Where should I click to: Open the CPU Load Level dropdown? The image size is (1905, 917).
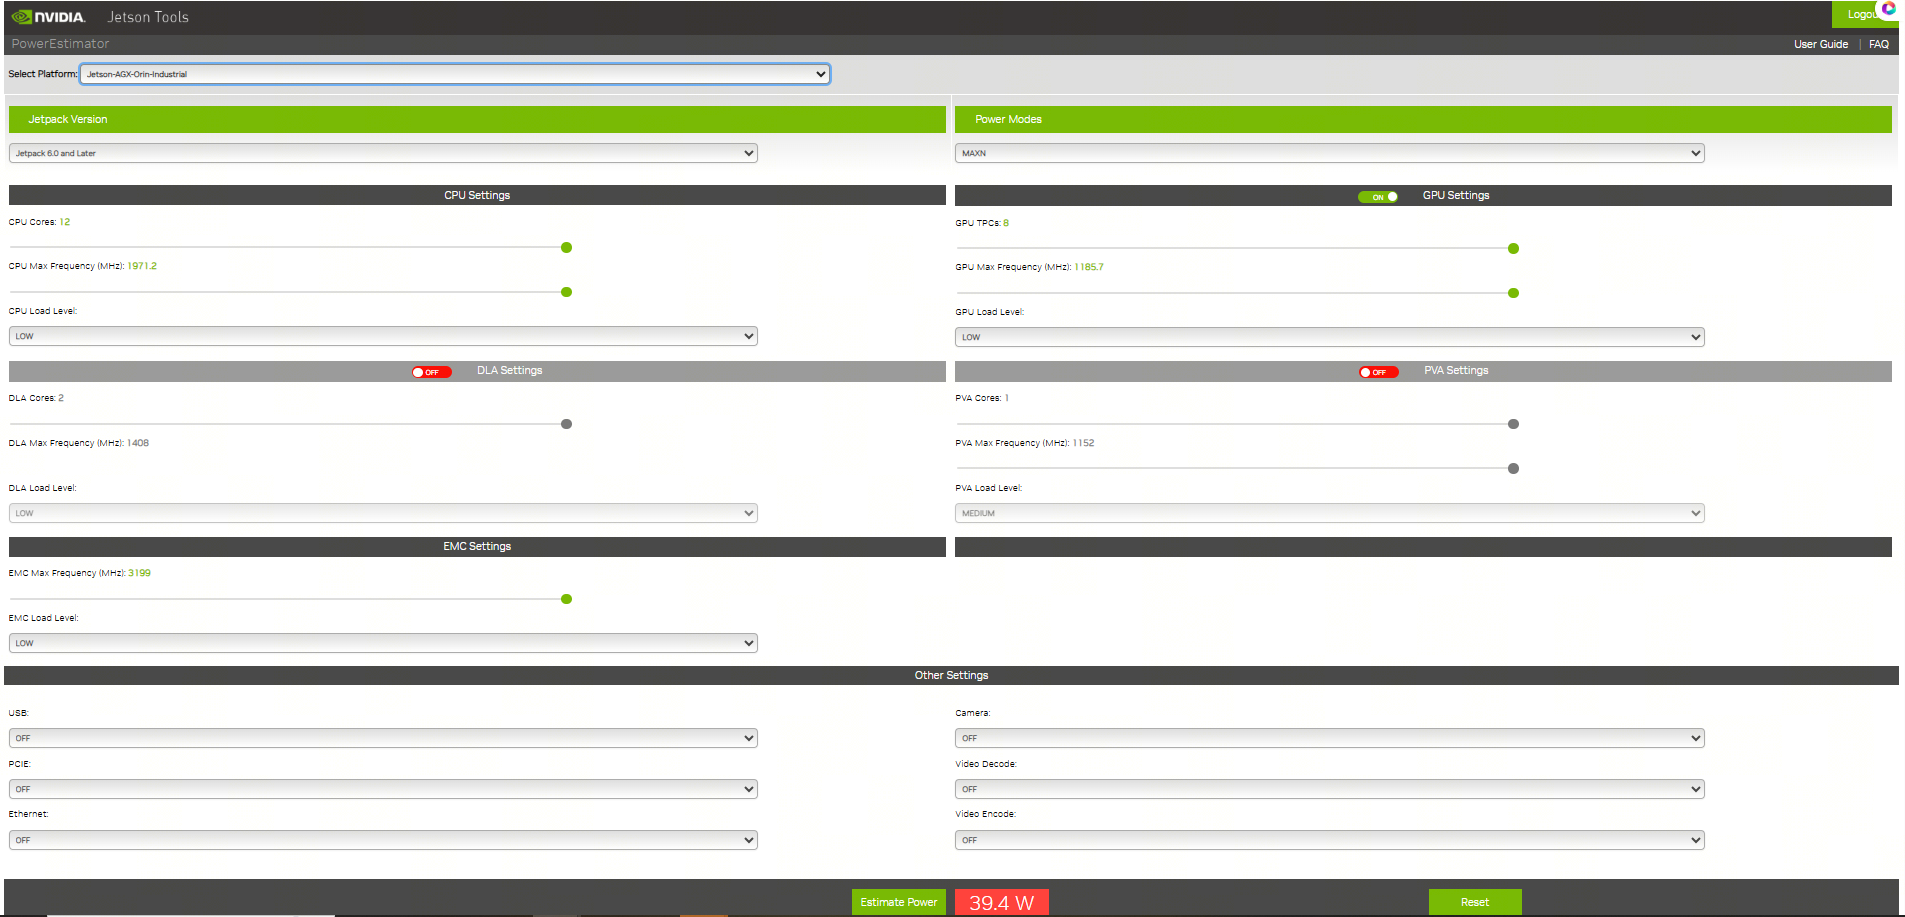point(383,336)
